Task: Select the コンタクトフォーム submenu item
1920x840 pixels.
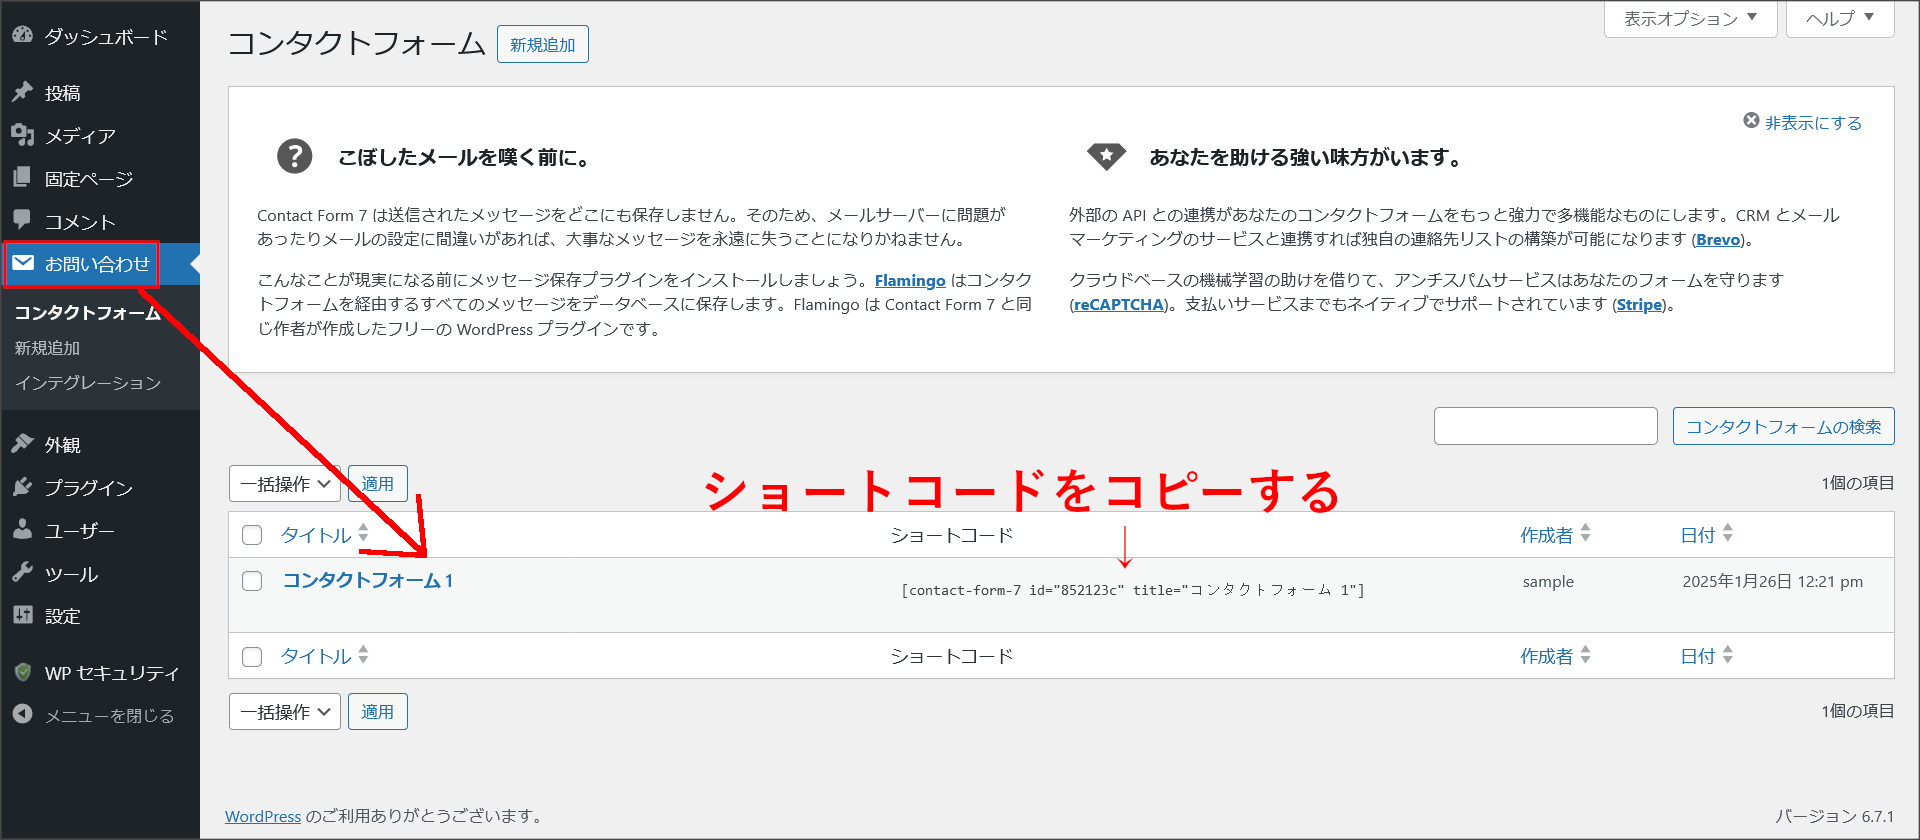Action: coord(87,313)
